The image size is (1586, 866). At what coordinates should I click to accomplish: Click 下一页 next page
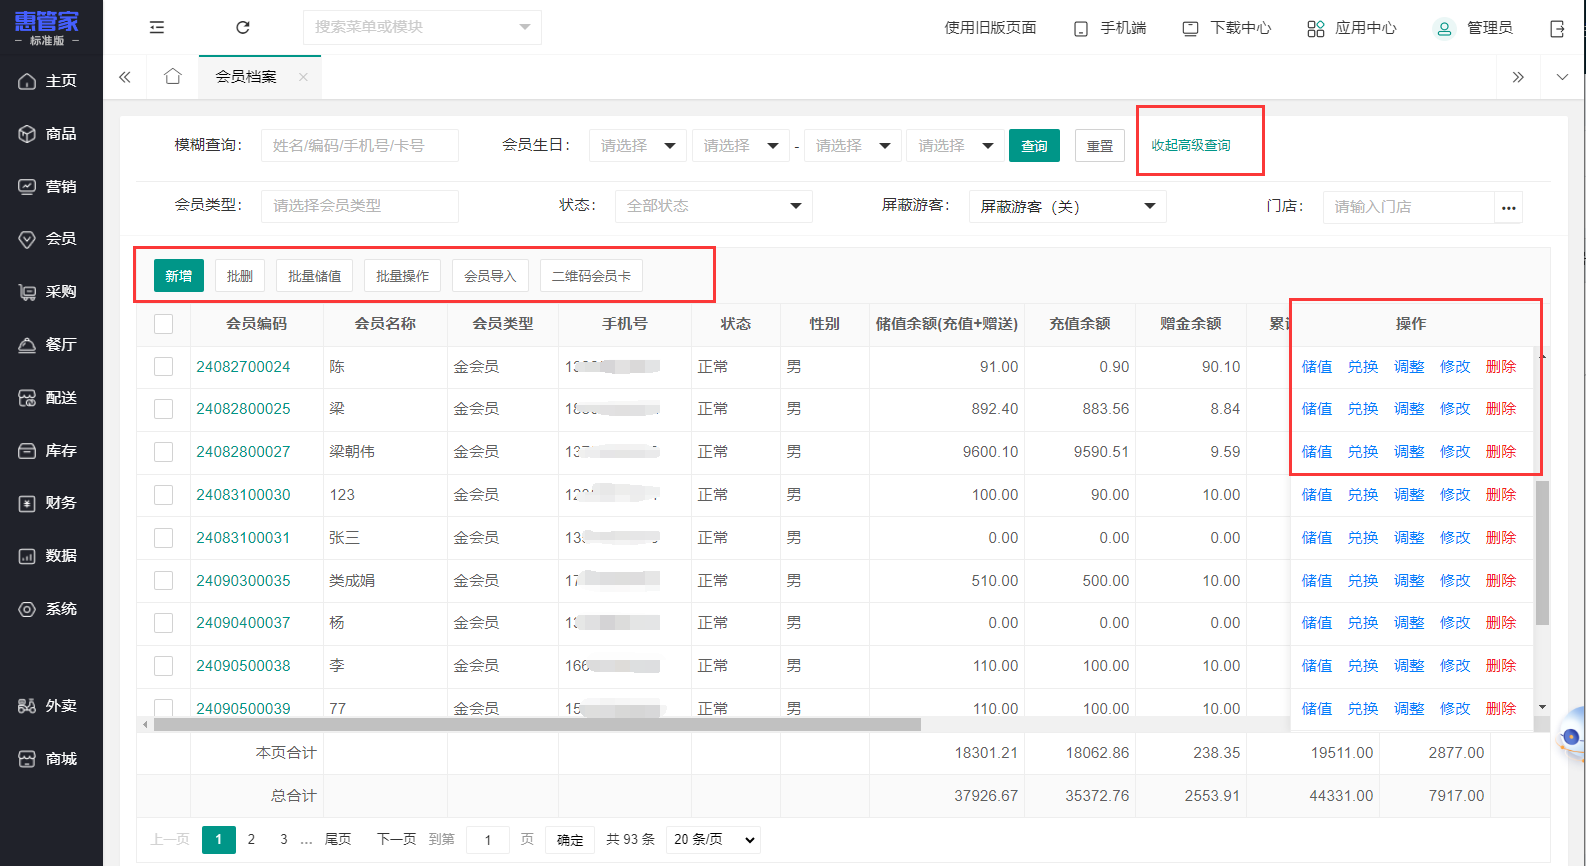click(x=396, y=840)
